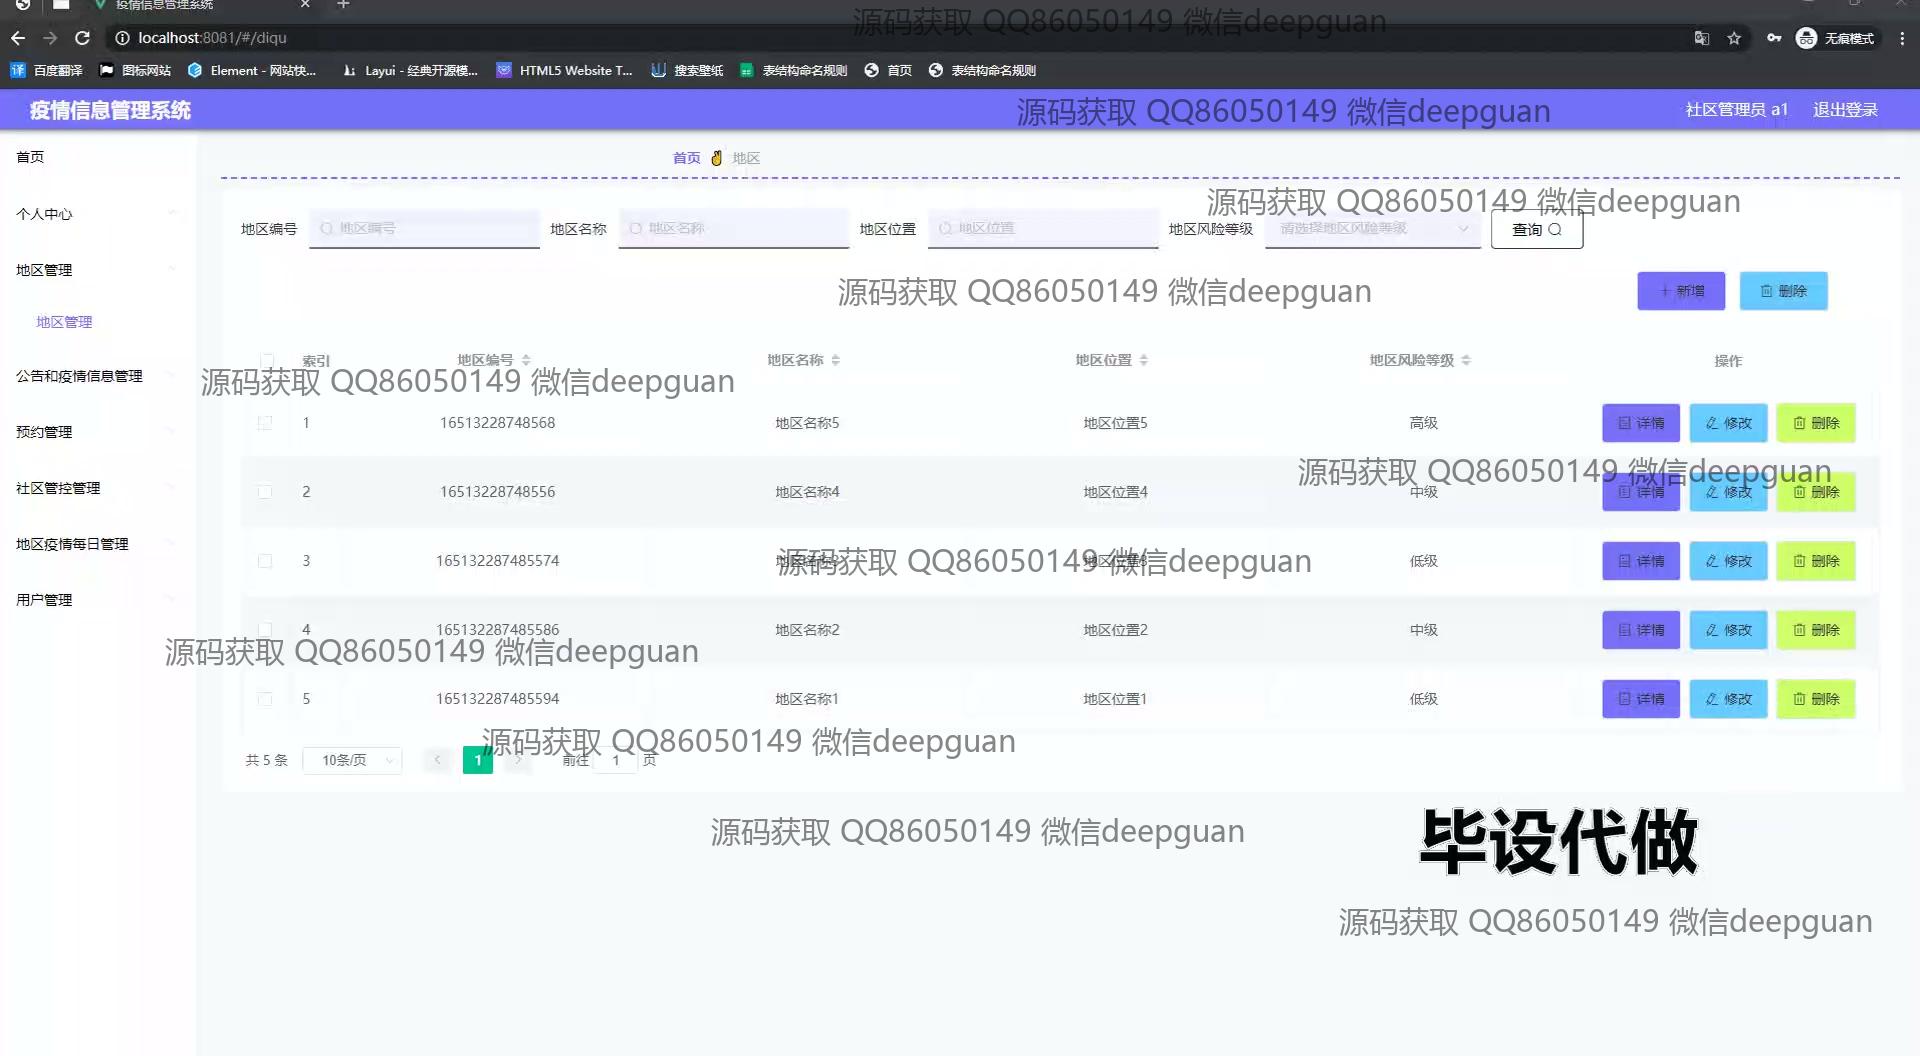Bookmark this page with star icon

click(x=1734, y=38)
